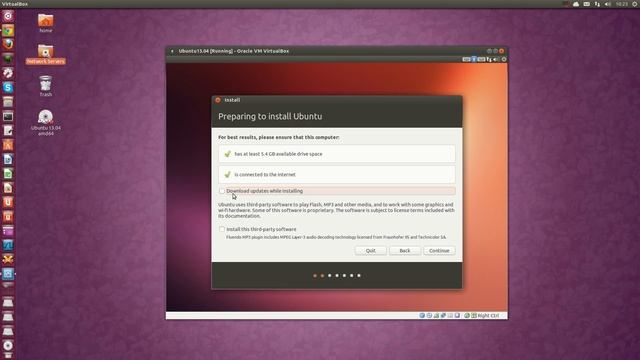The width and height of the screenshot is (640, 360).
Task: Open Ubuntu One from the launcher
Action: tap(8, 202)
